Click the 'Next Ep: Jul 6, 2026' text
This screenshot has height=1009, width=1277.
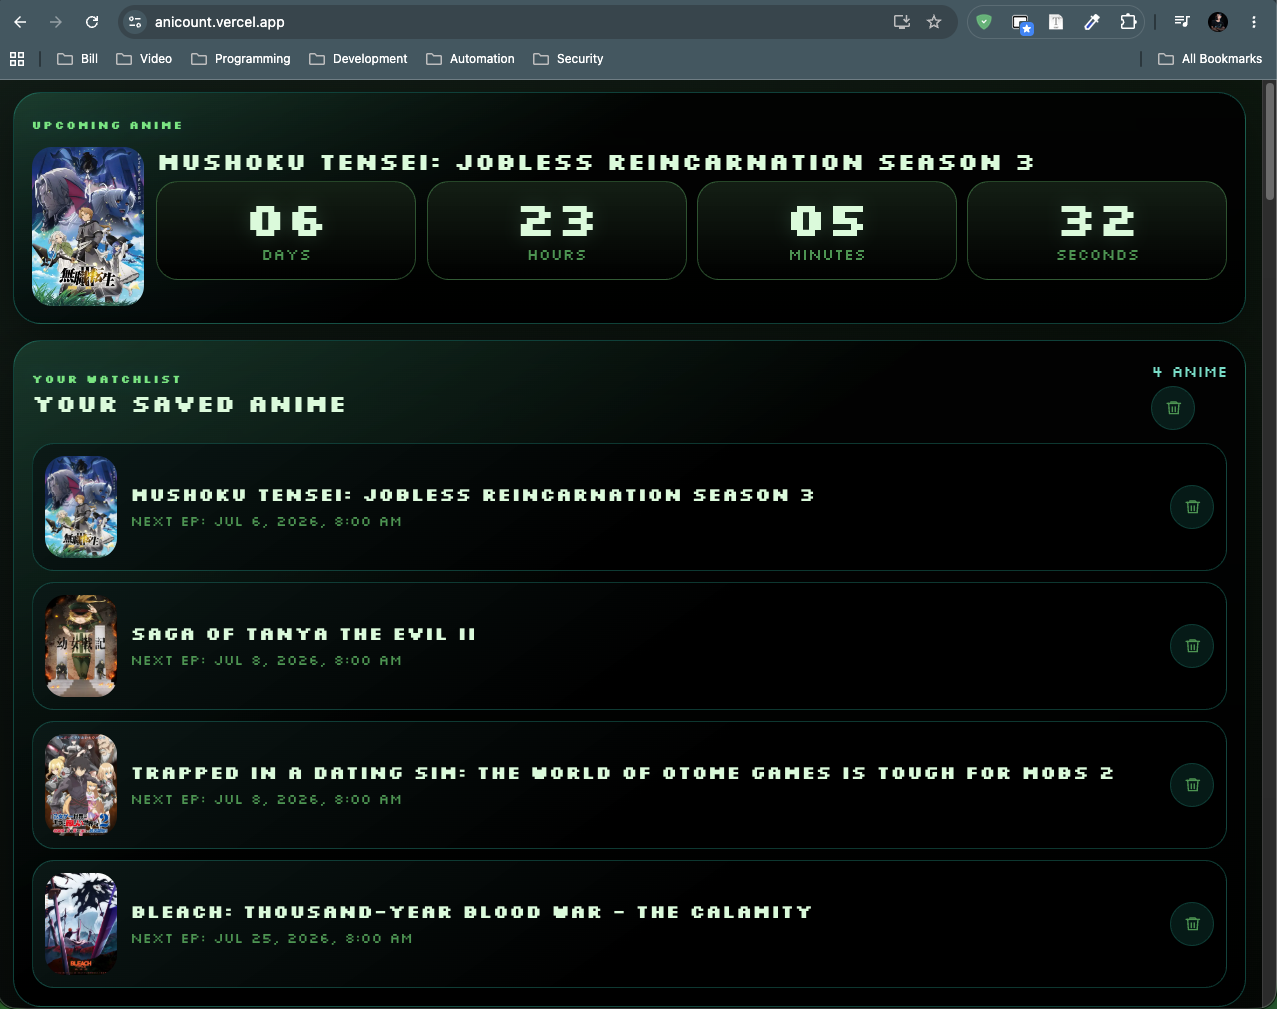[x=266, y=522]
